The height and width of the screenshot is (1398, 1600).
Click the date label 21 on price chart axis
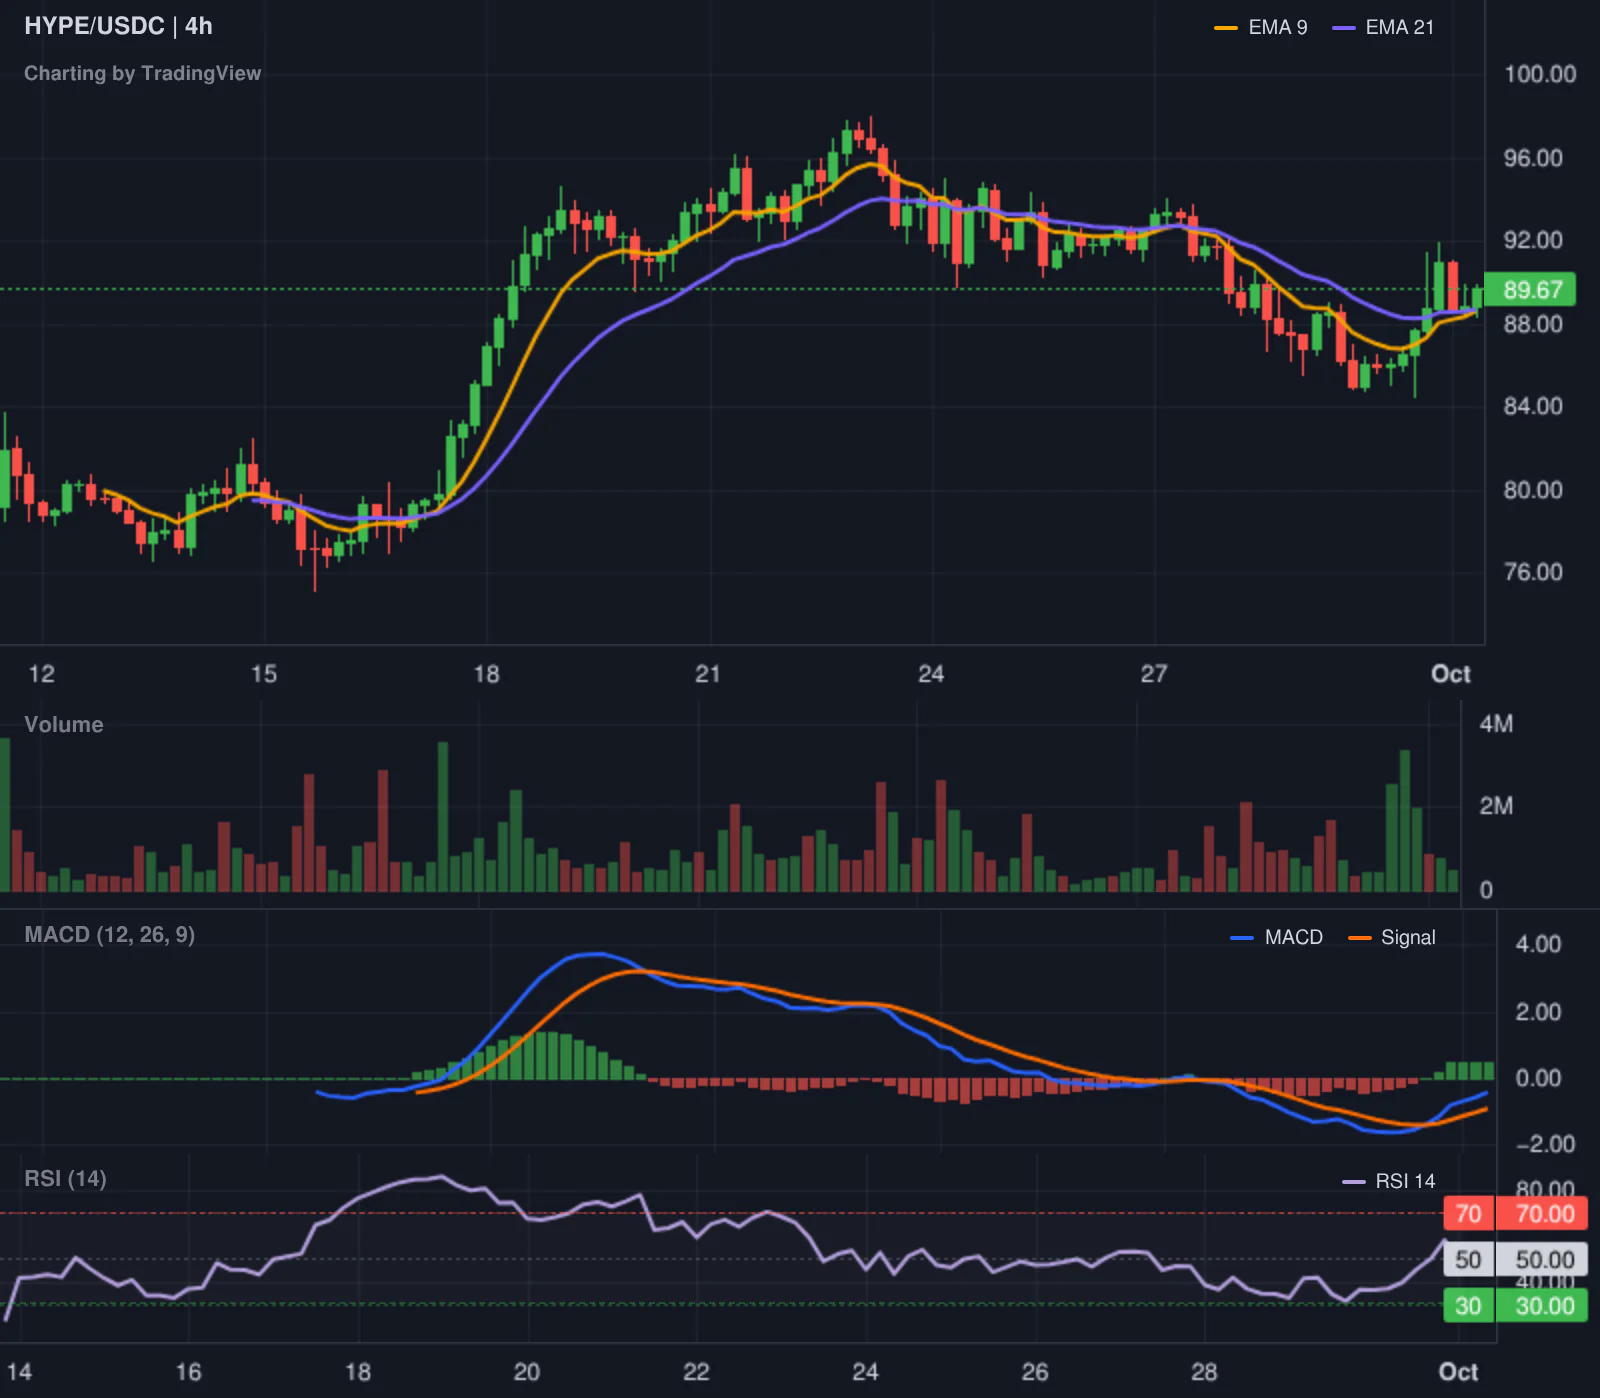click(708, 674)
